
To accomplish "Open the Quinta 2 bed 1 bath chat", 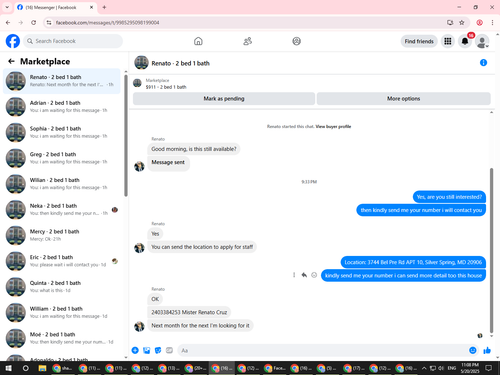I will tap(62, 287).
